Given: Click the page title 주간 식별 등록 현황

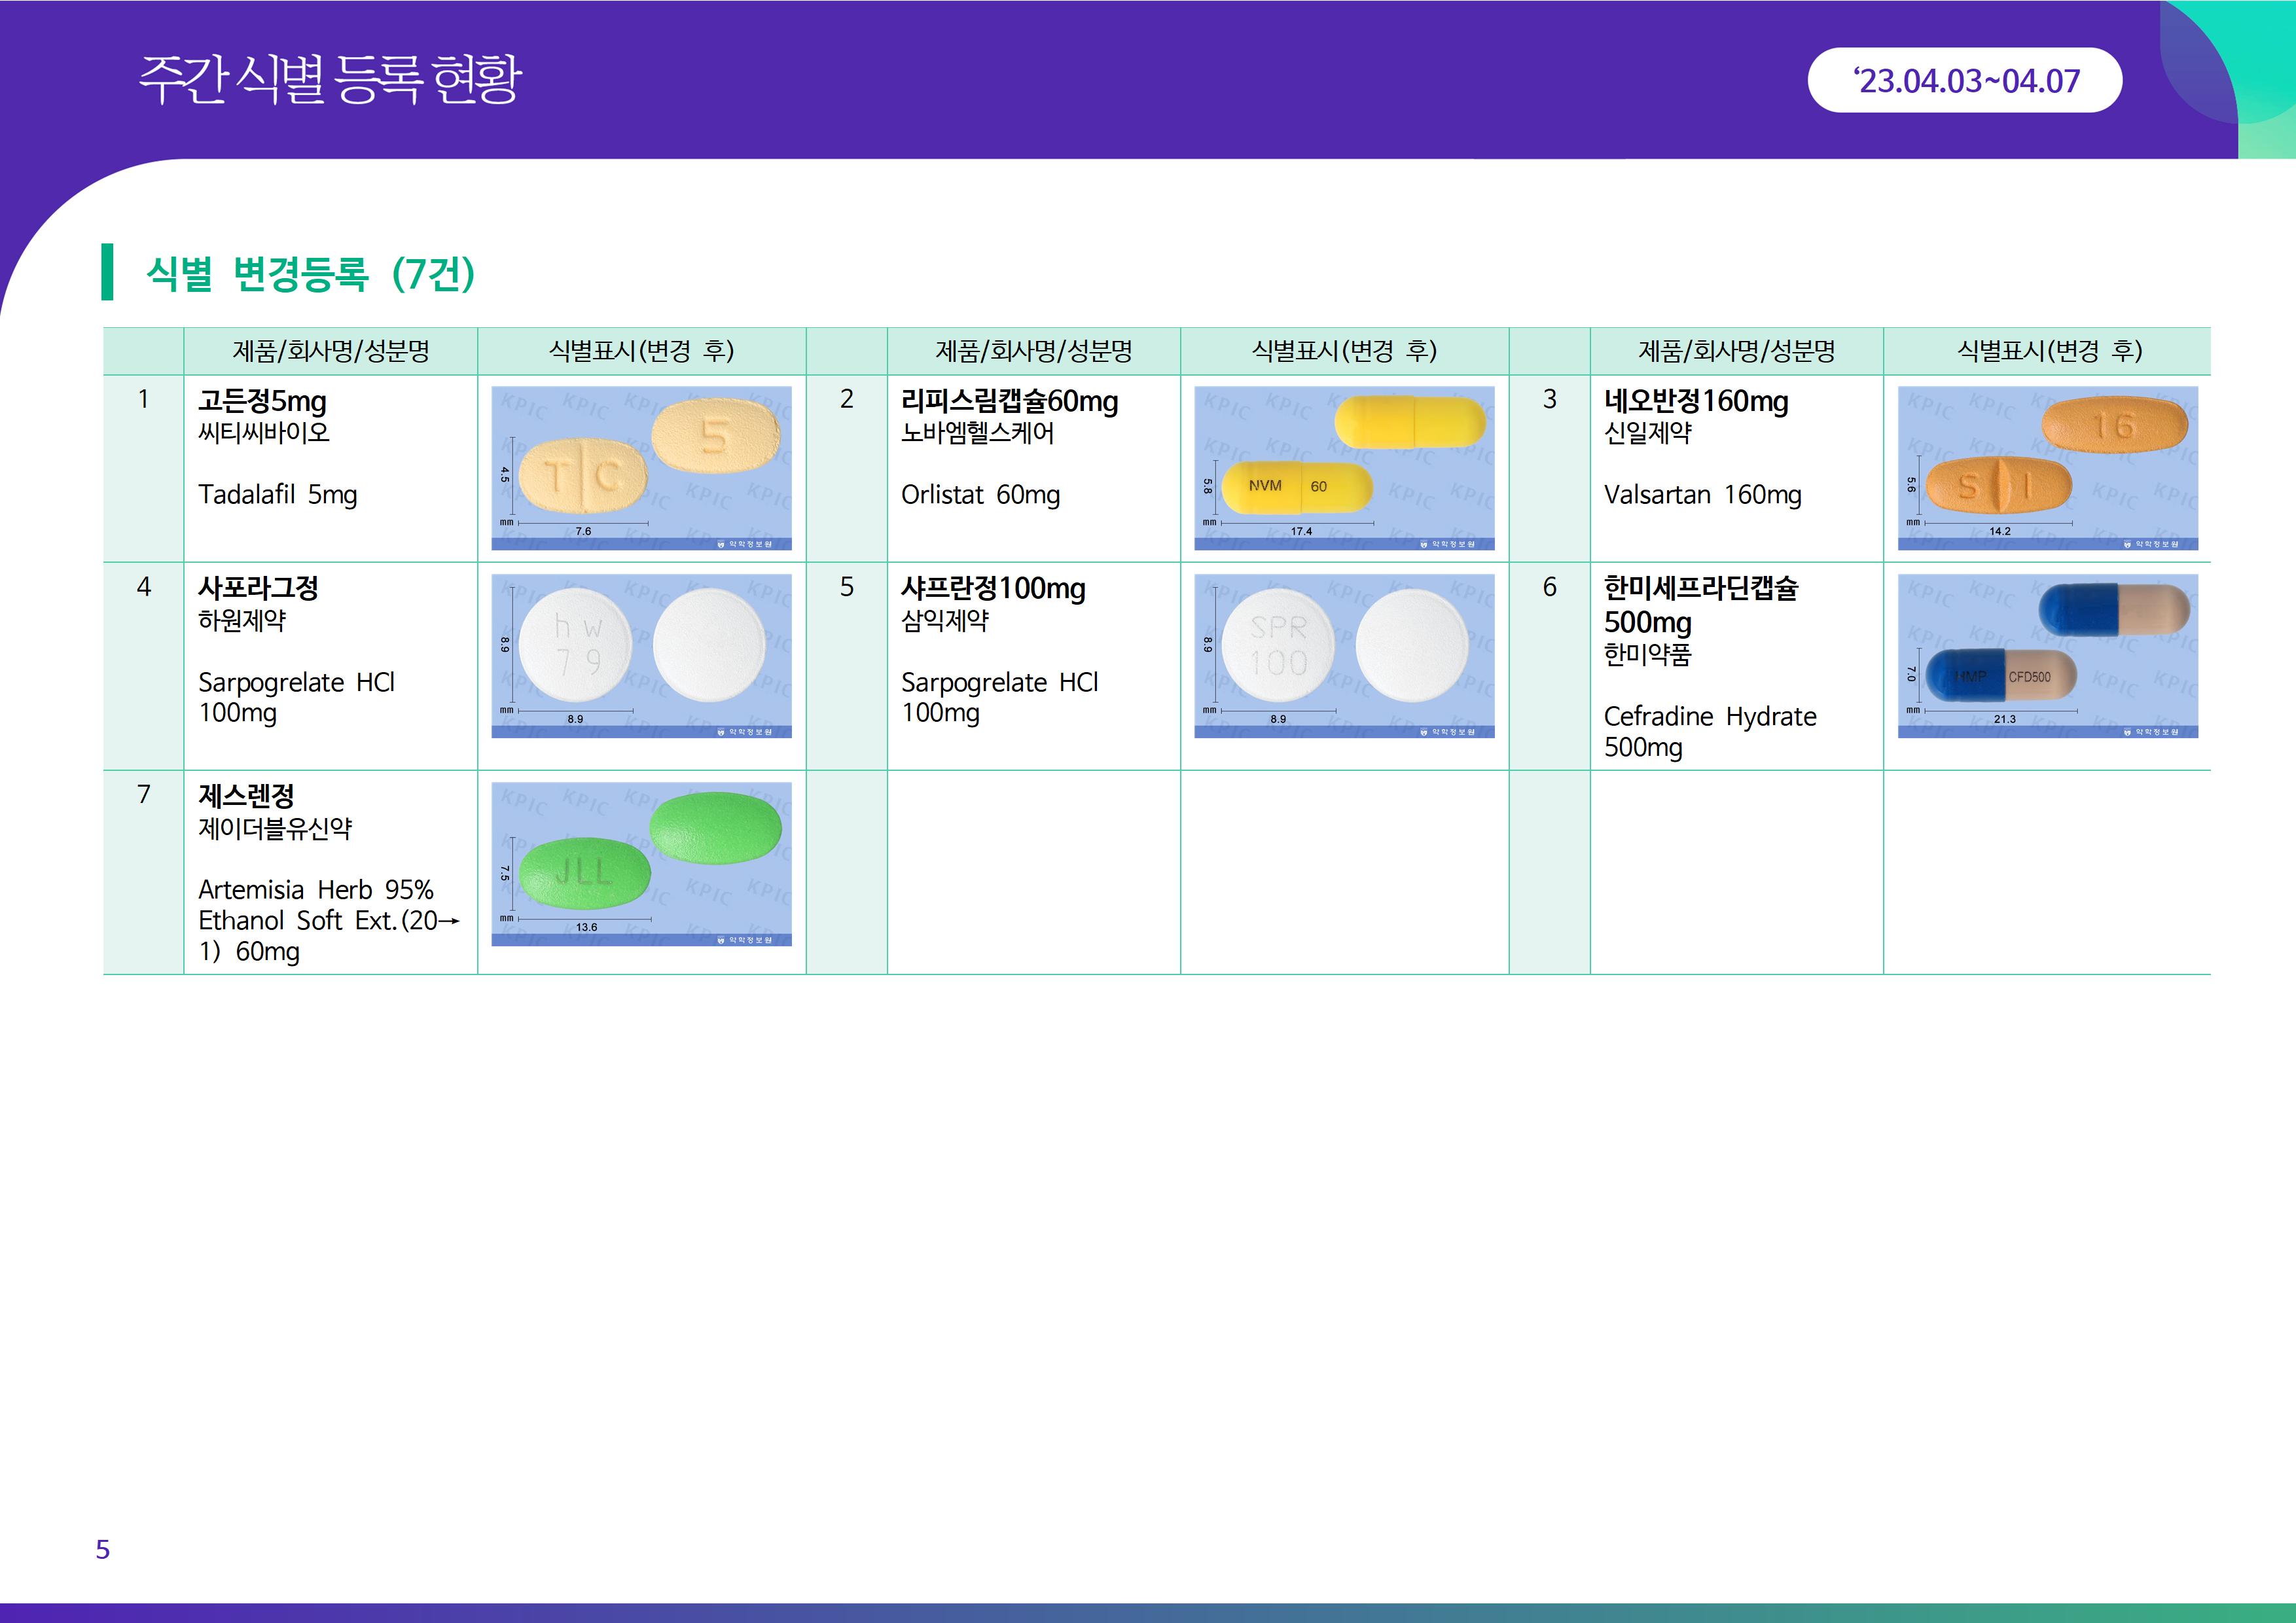Looking at the screenshot, I should point(330,80).
